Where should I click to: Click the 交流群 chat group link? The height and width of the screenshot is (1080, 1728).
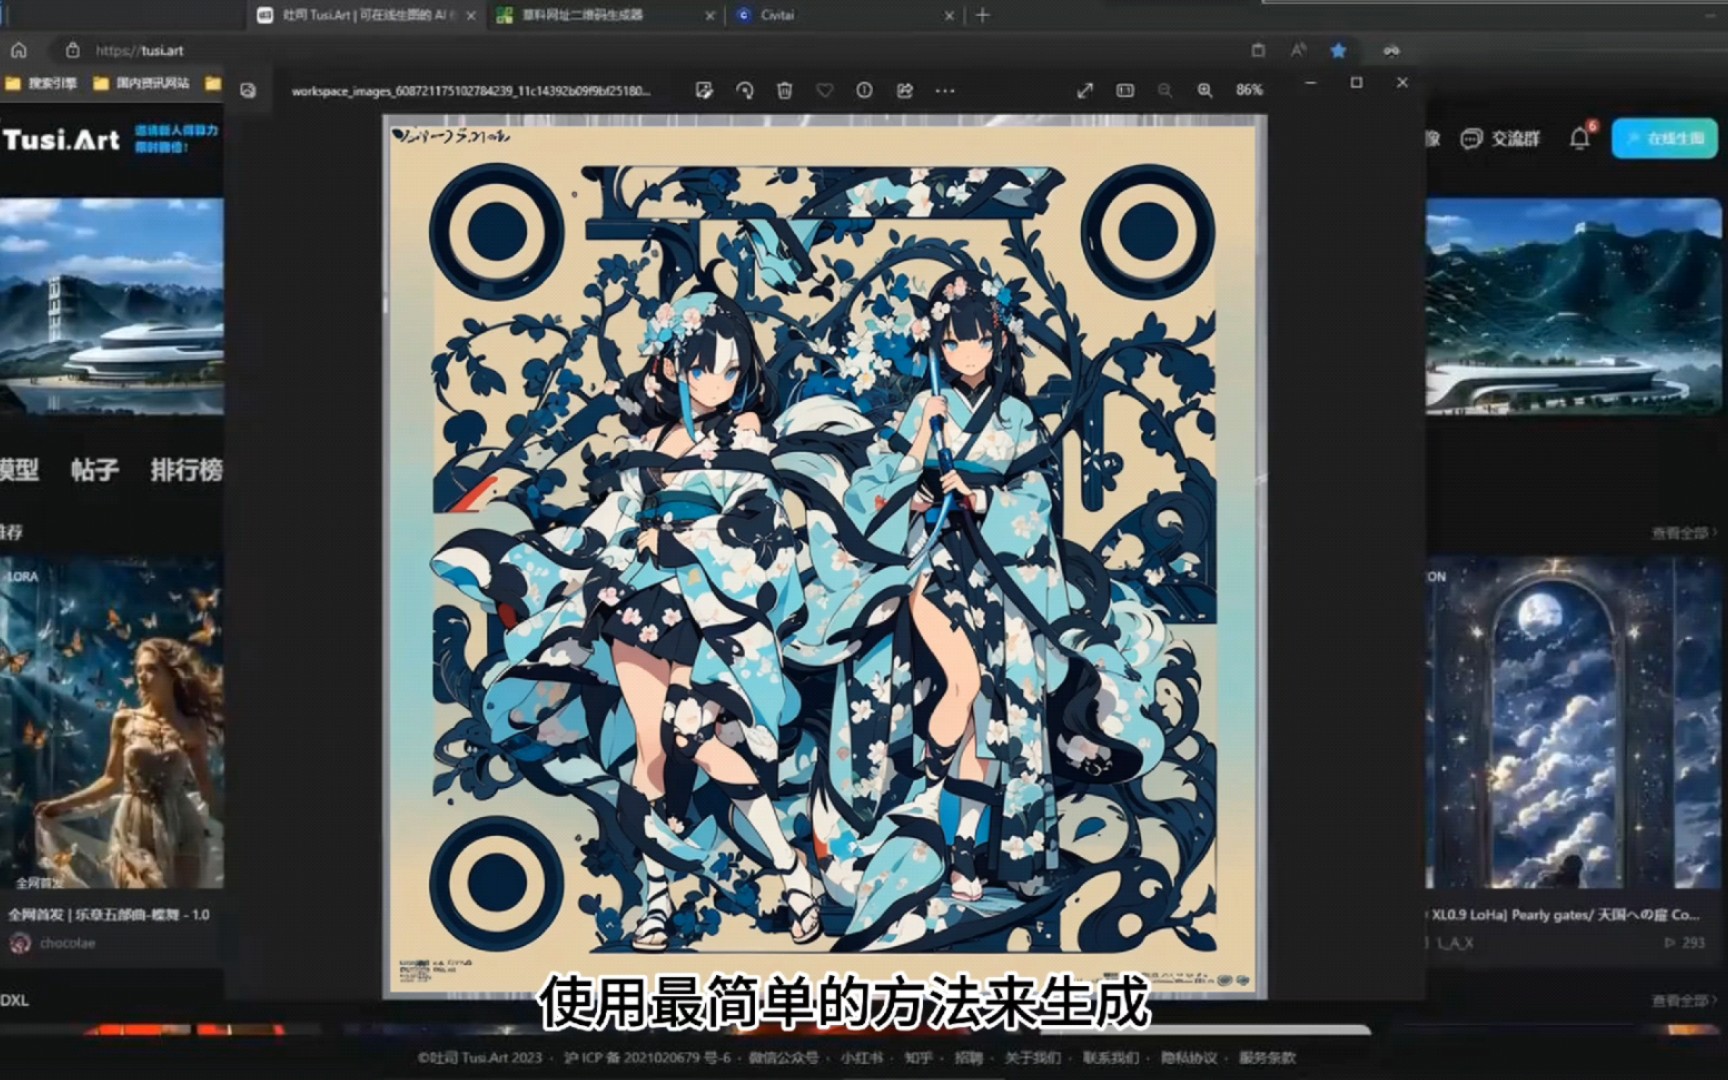point(1500,139)
